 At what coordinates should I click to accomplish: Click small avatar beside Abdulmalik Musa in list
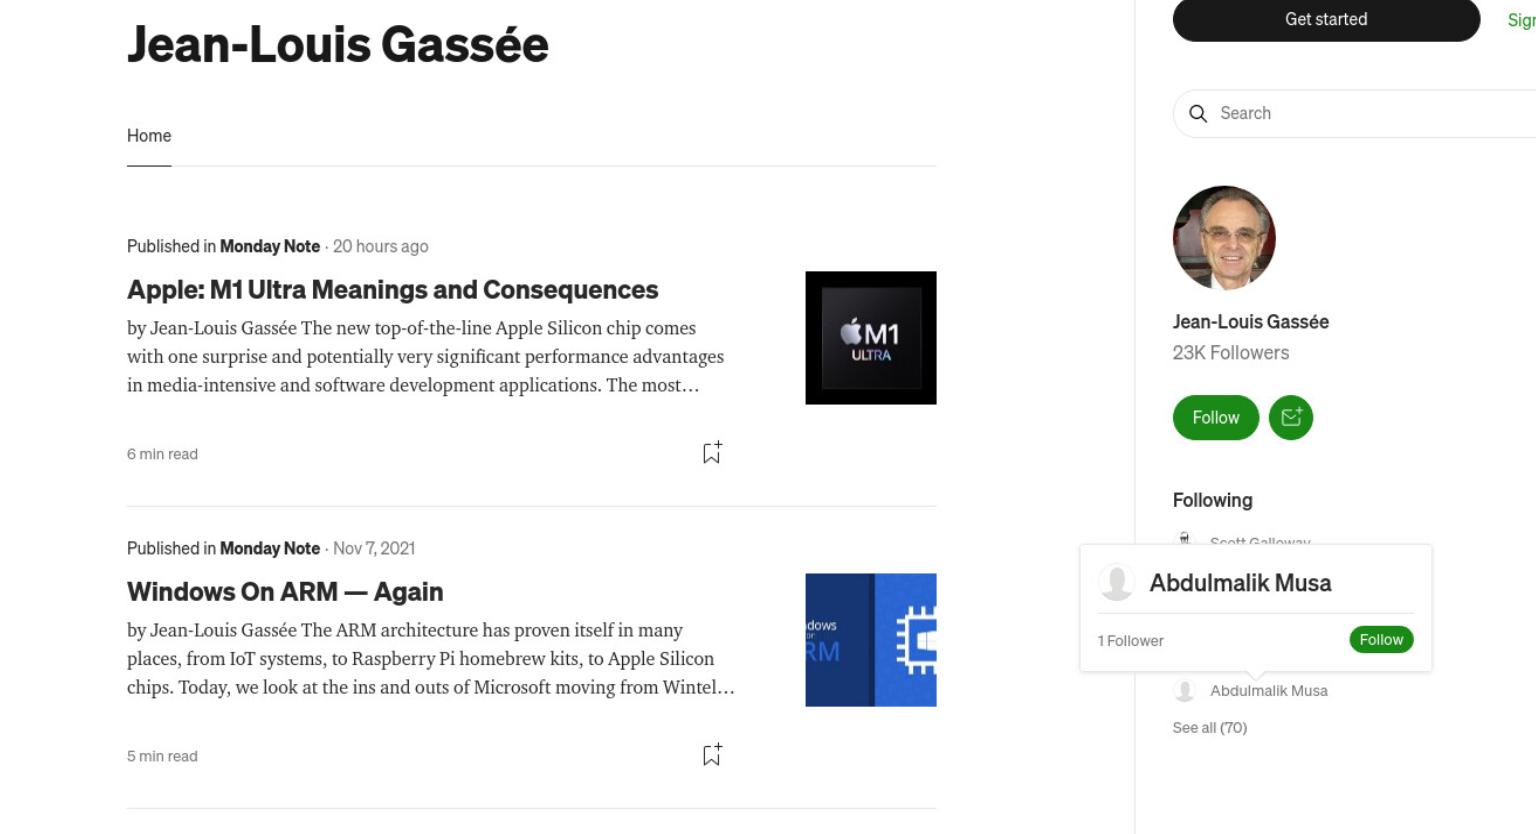1185,690
